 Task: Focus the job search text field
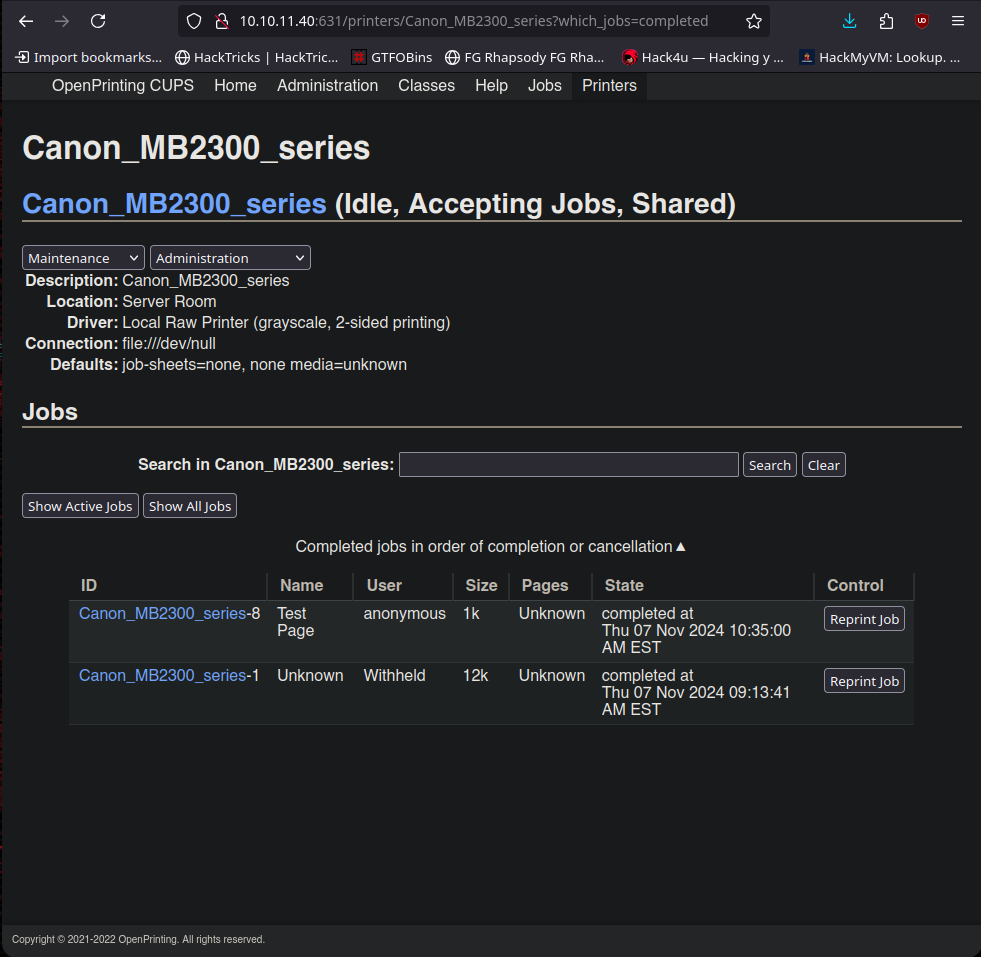[569, 465]
